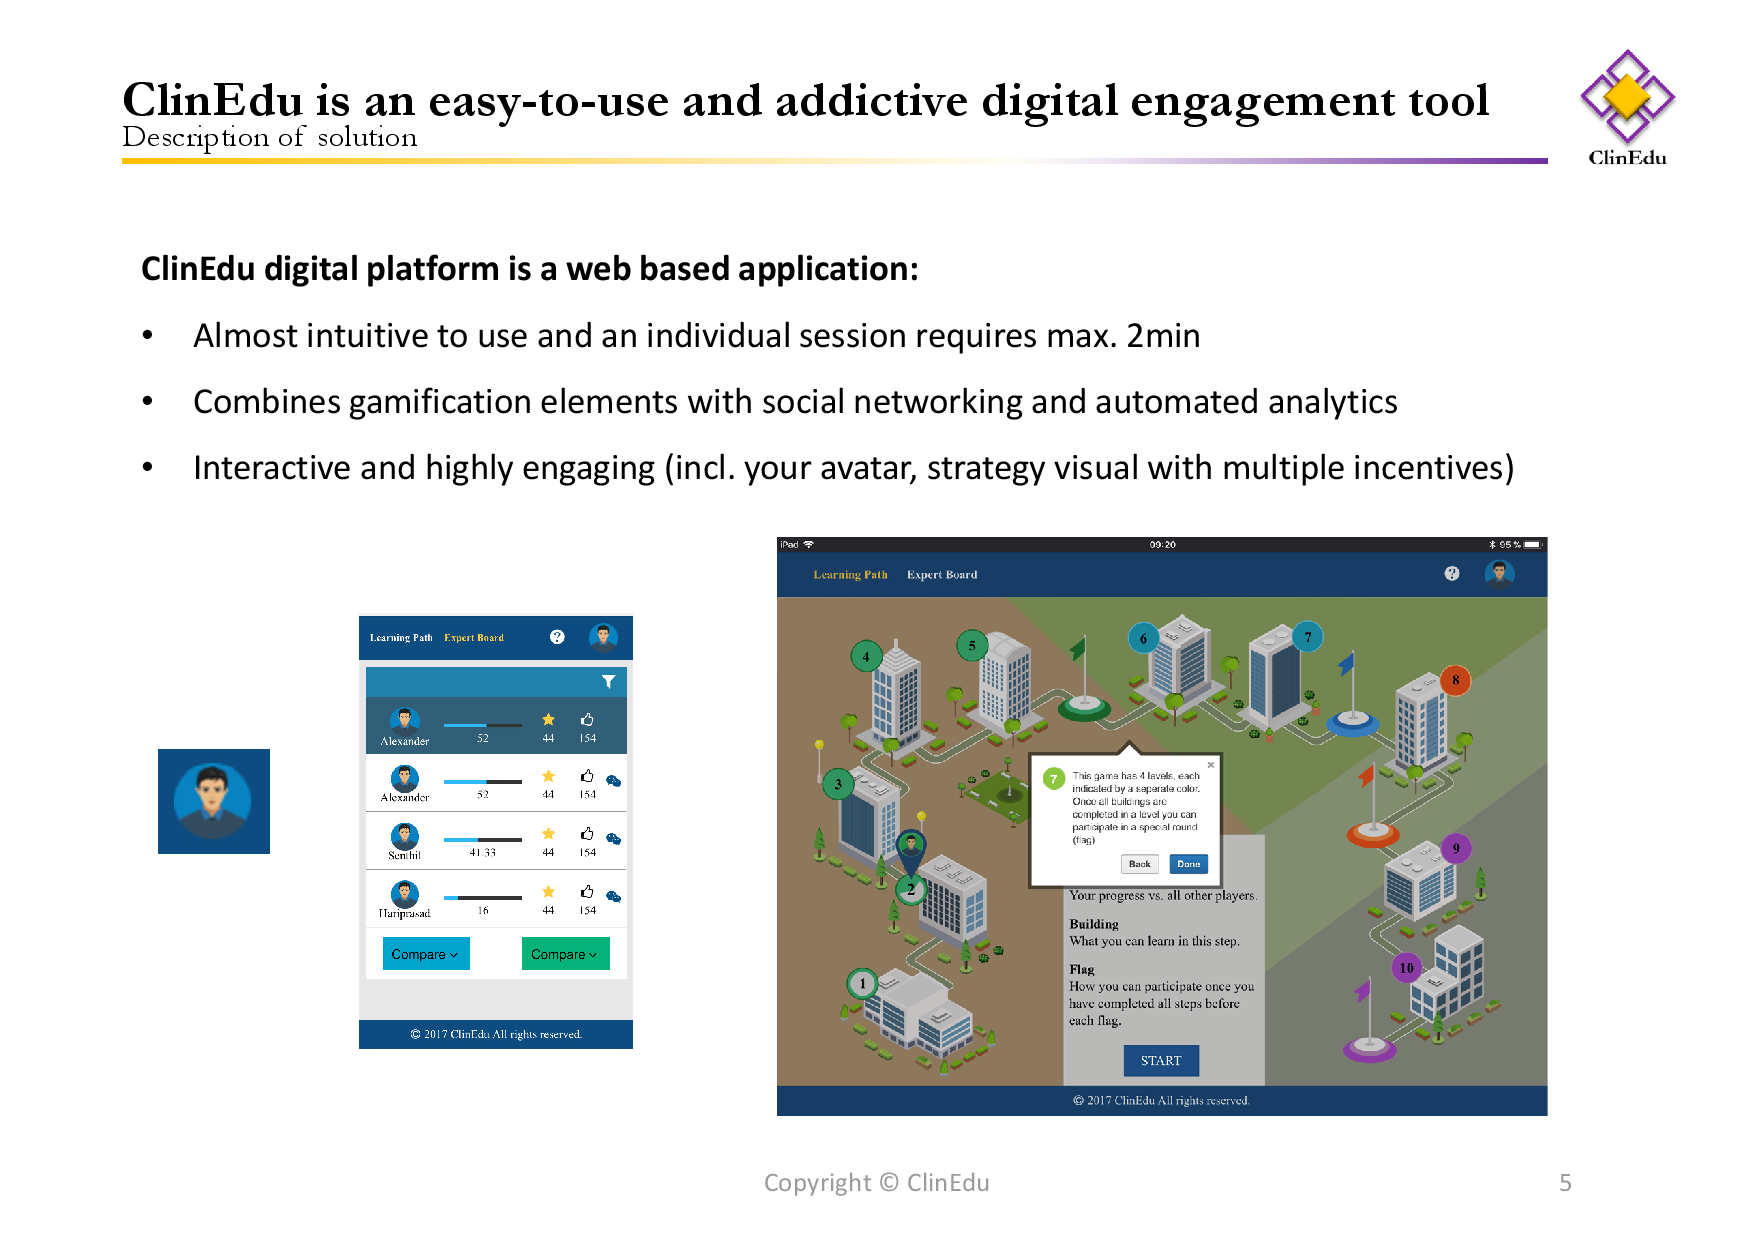Click the ClinEdu logo

pos(1627,108)
